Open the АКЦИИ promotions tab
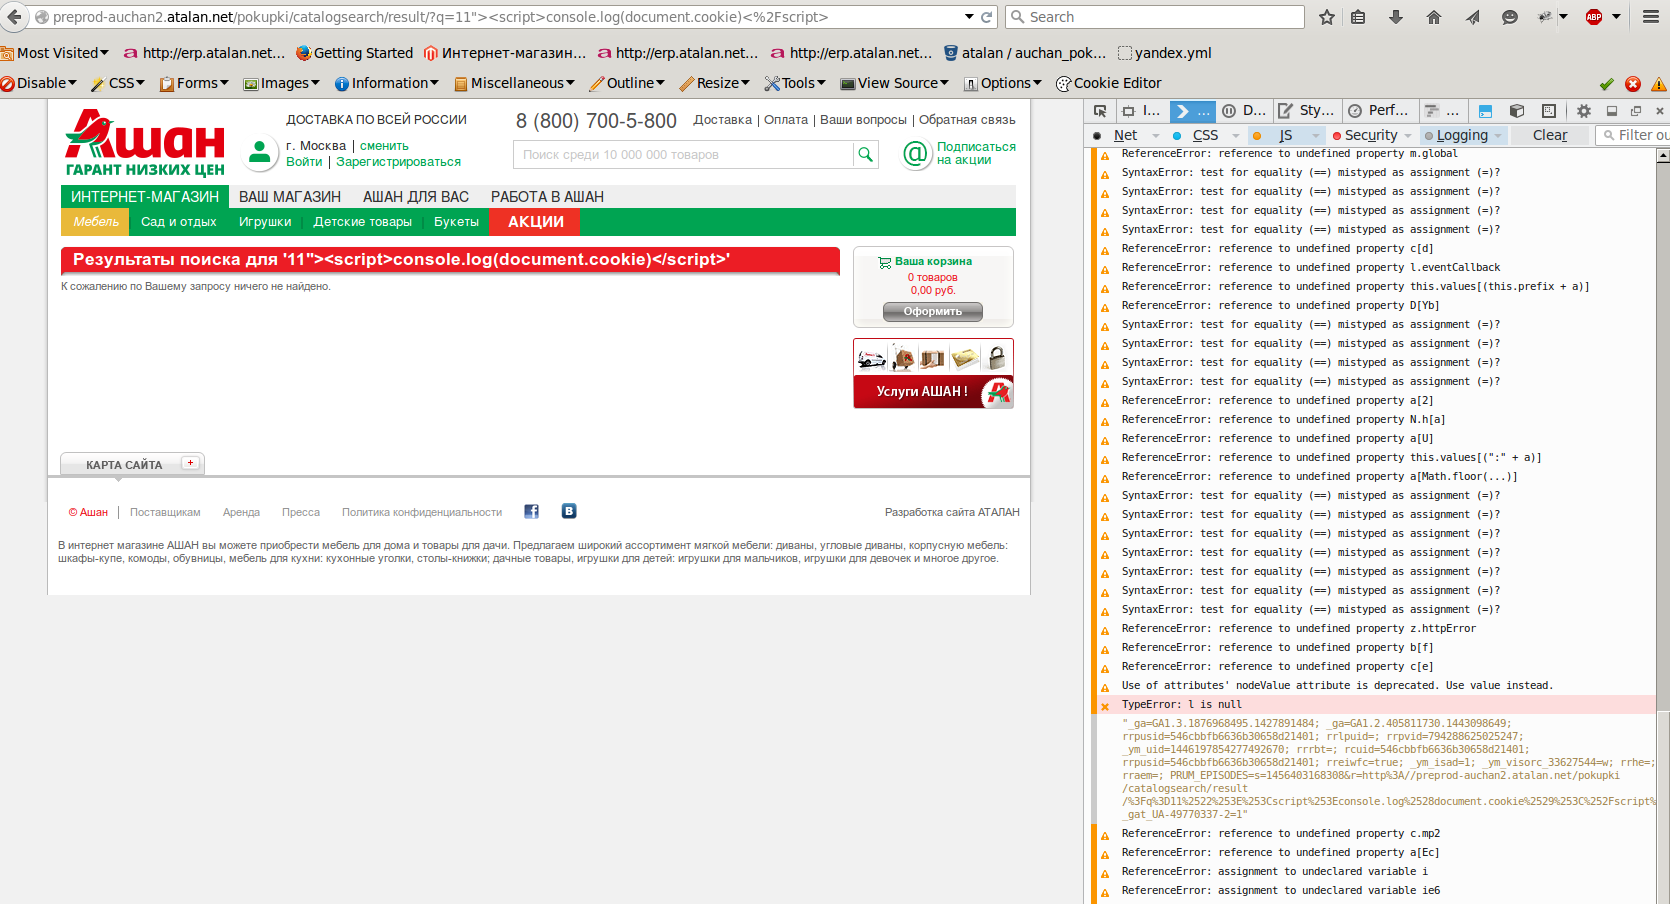The height and width of the screenshot is (904, 1670). [535, 222]
